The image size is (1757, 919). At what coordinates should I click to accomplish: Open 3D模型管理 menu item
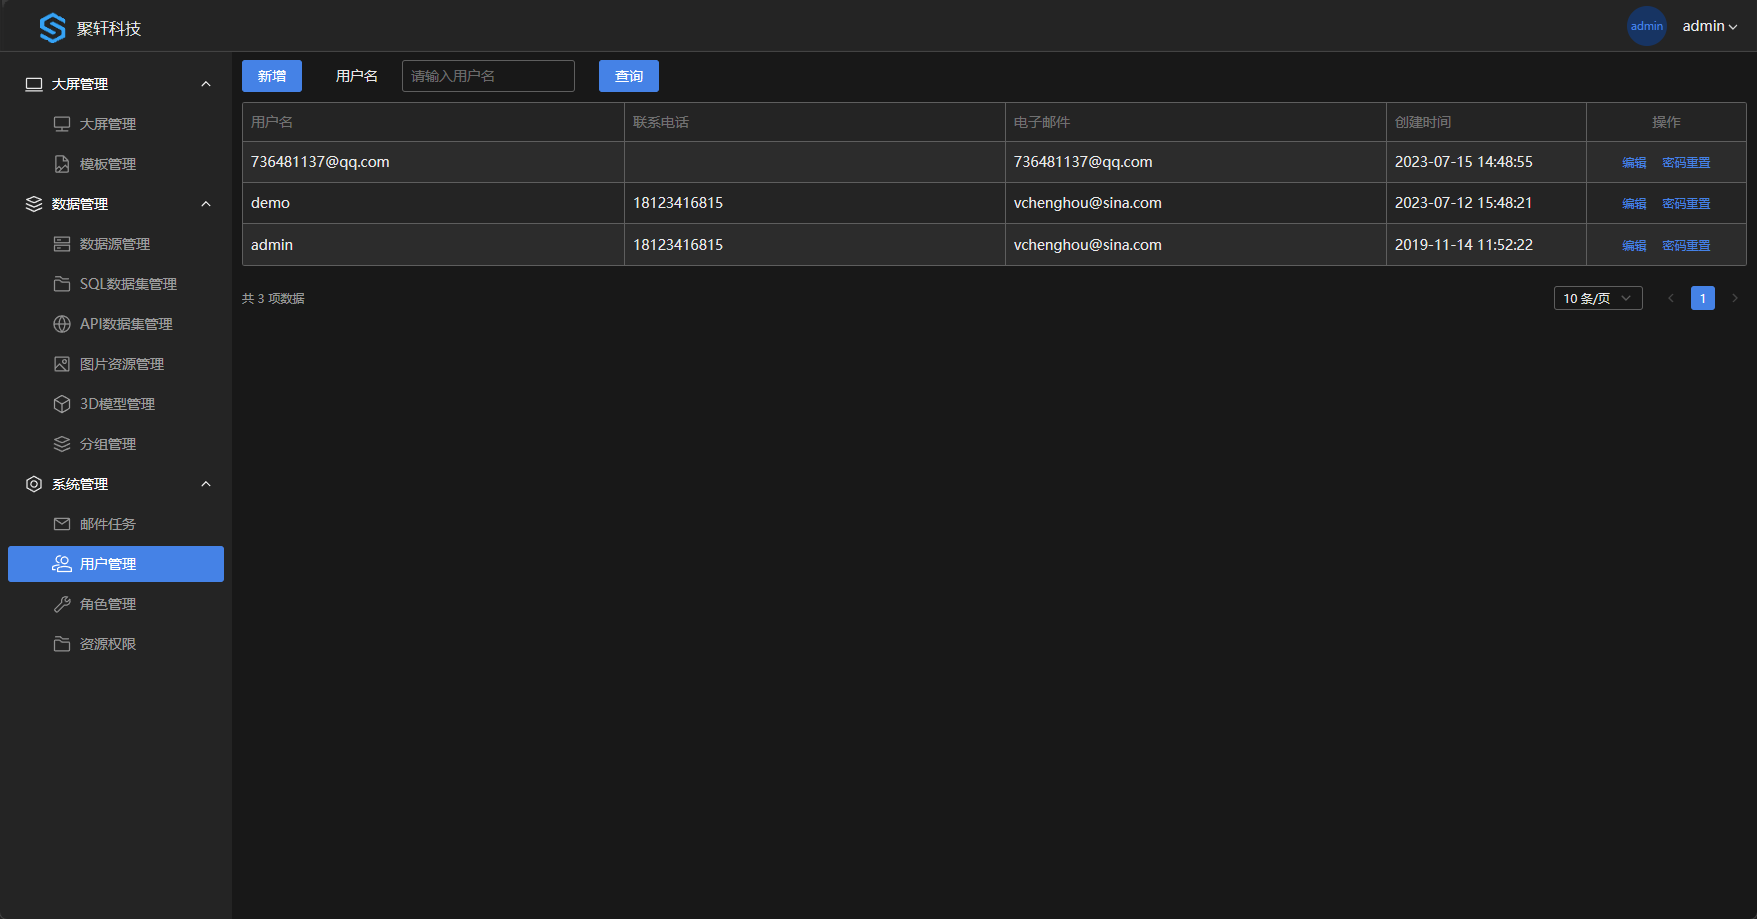pyautogui.click(x=116, y=404)
